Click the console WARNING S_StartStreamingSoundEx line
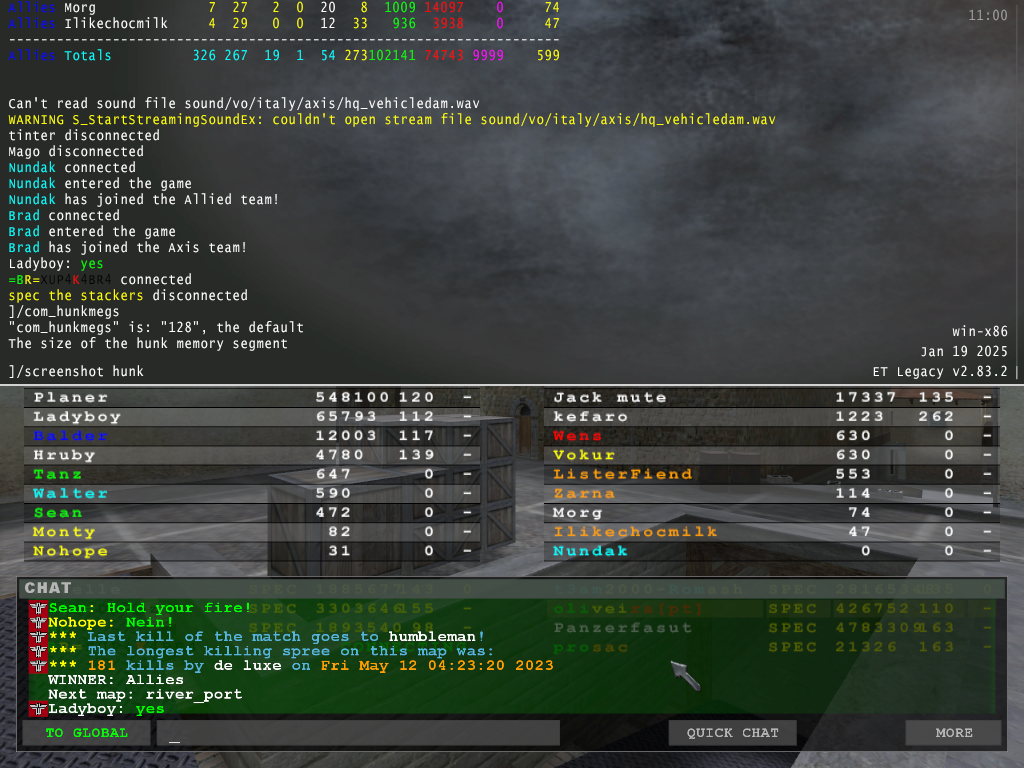The image size is (1024, 768). 392,120
